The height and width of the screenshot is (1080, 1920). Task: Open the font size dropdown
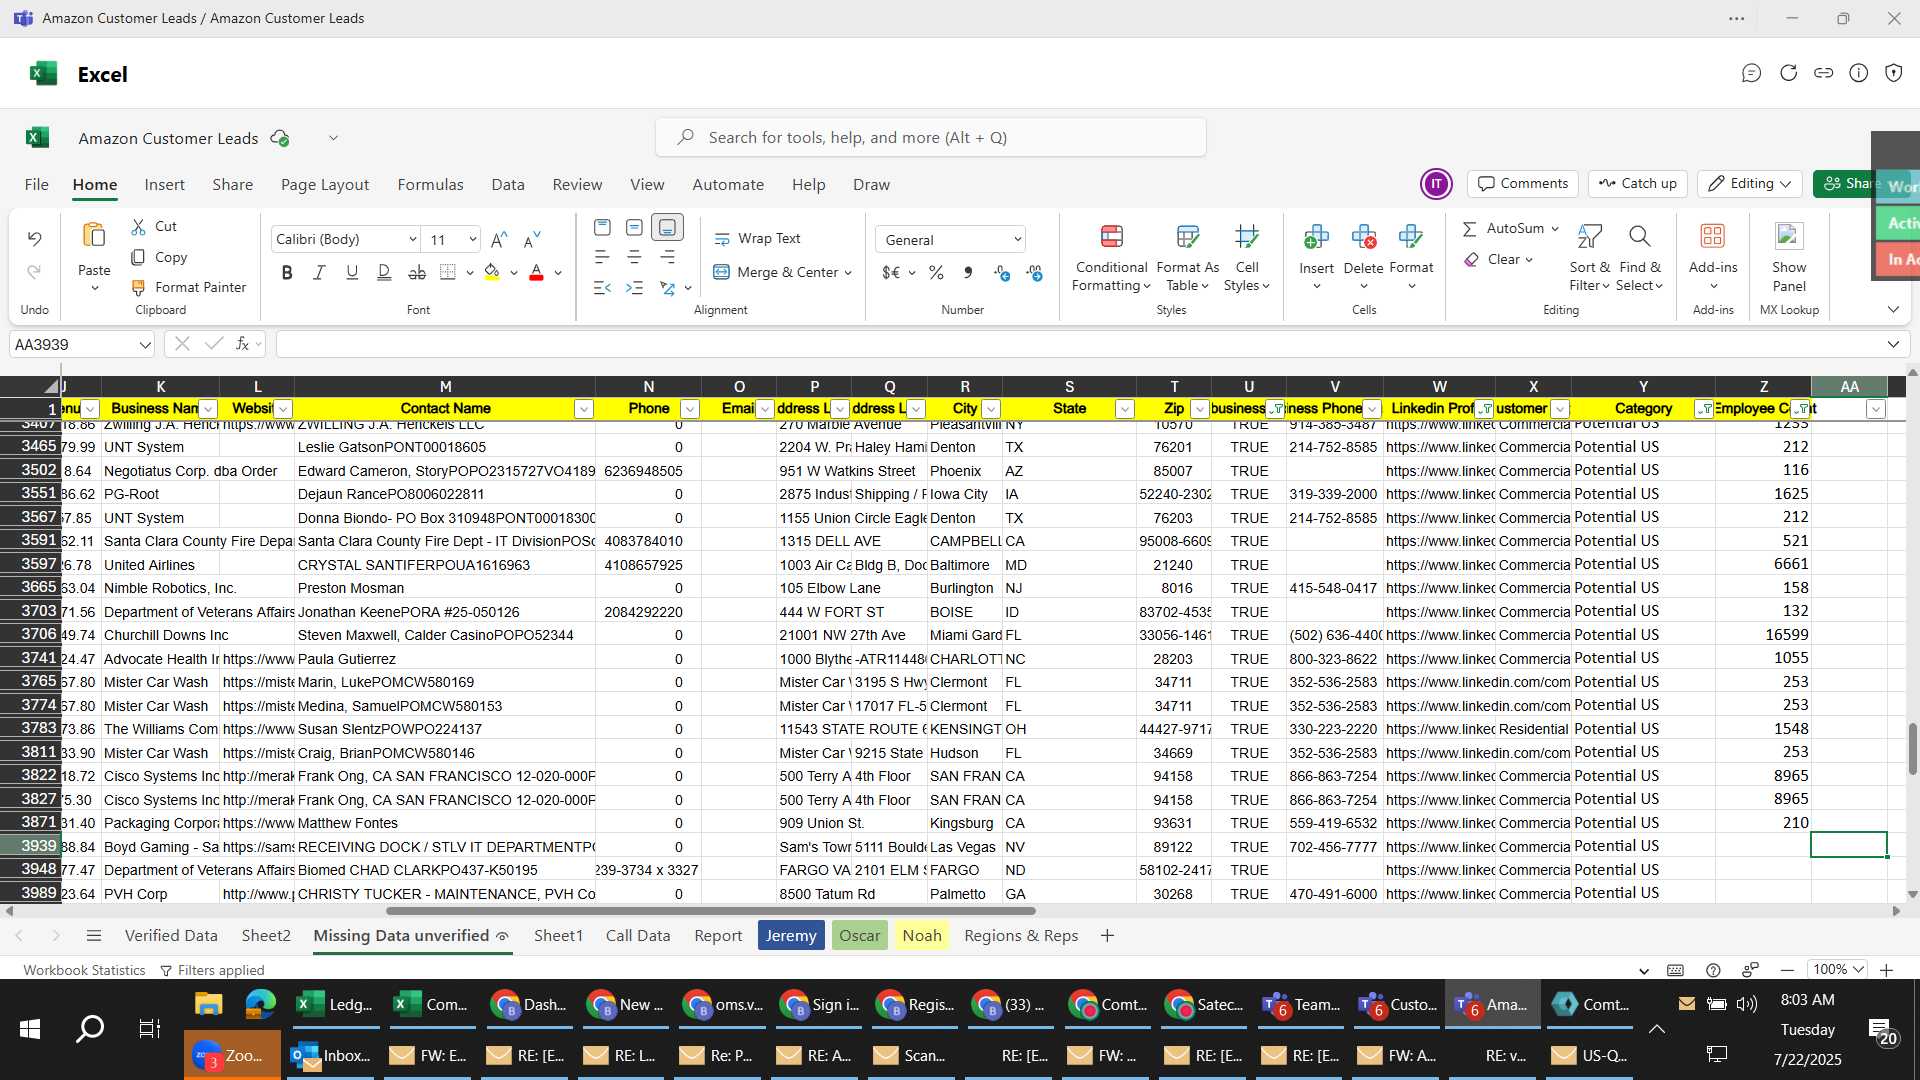(x=472, y=240)
